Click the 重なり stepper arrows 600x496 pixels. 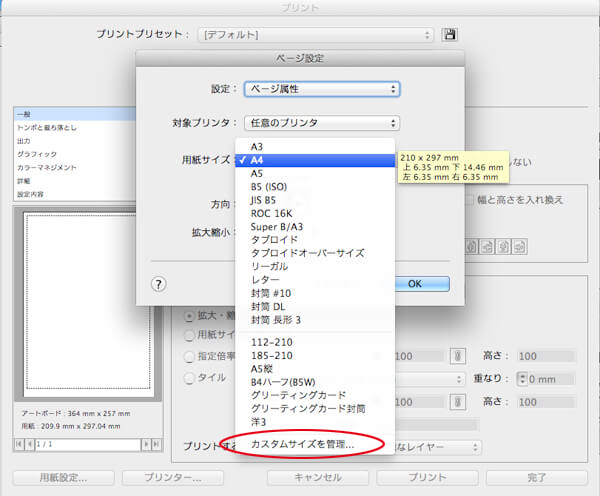(522, 379)
